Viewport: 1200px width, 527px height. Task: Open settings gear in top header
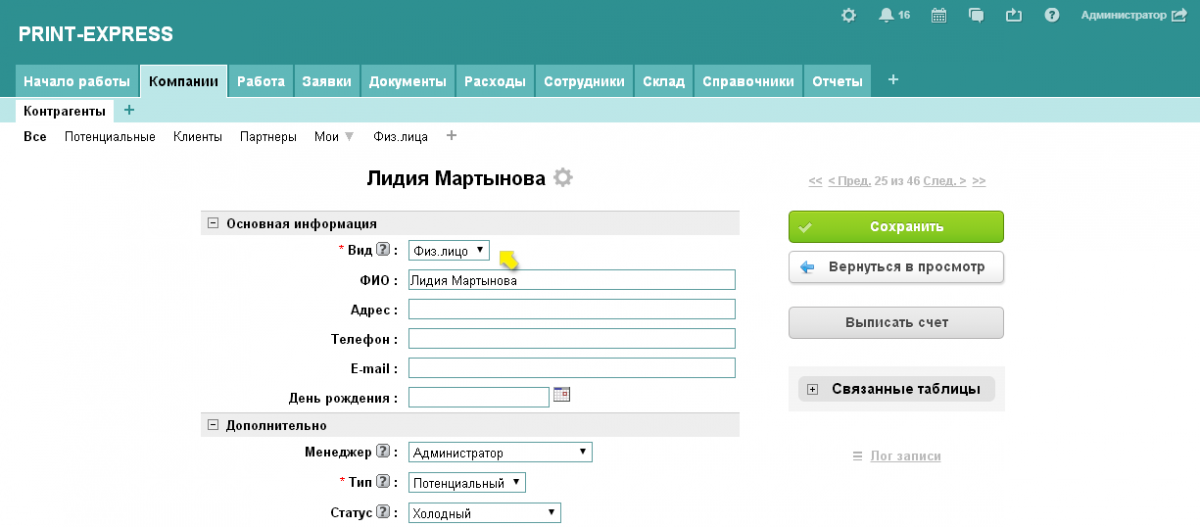[848, 15]
